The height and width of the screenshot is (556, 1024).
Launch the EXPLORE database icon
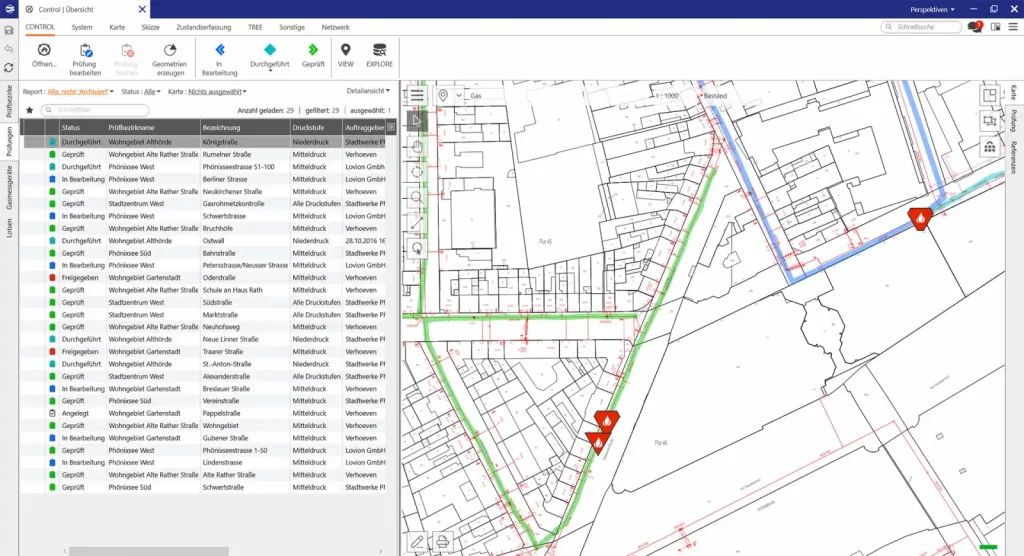tap(379, 49)
